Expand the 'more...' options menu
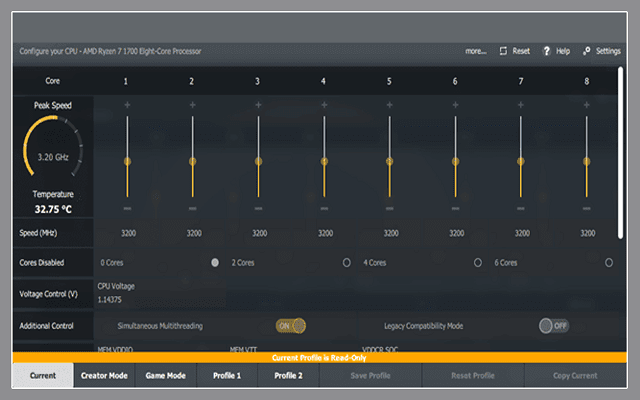 click(476, 50)
